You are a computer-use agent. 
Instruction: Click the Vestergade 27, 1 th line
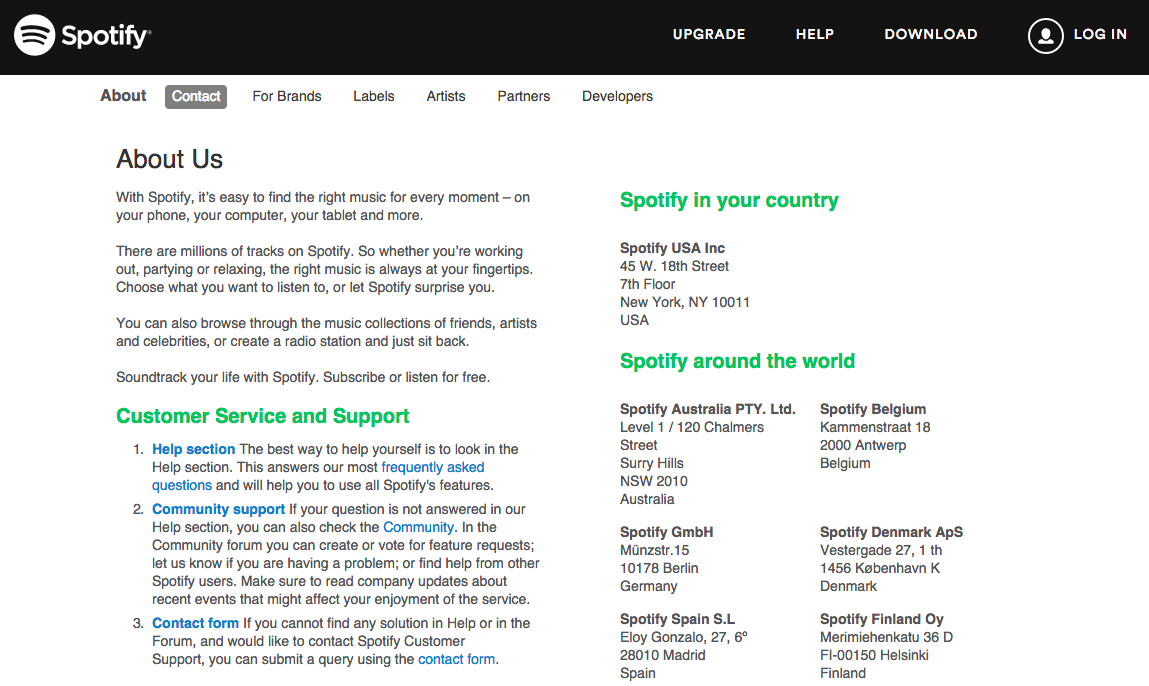[x=881, y=550]
